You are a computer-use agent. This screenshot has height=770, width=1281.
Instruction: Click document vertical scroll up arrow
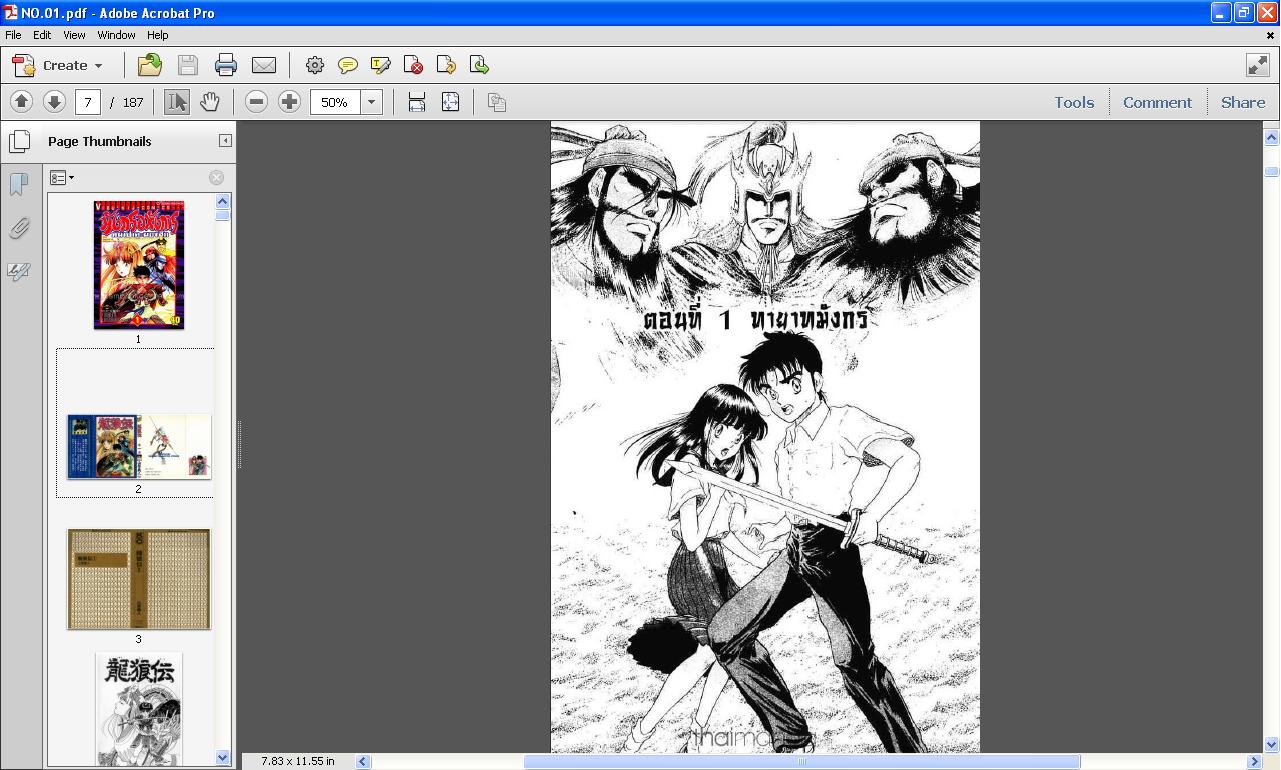click(x=1272, y=137)
